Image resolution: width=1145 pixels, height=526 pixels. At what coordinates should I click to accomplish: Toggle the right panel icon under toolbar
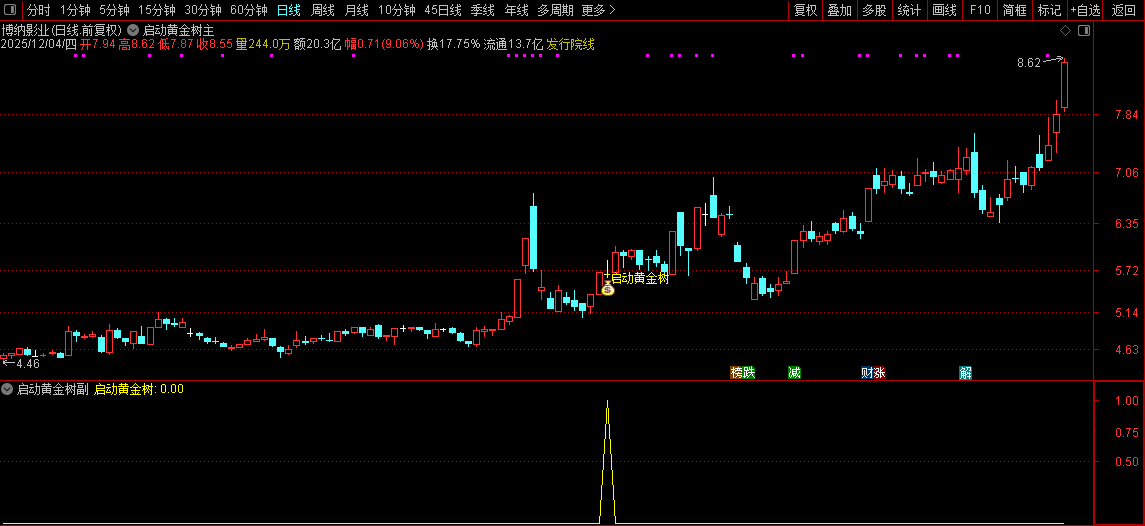pos(1084,31)
